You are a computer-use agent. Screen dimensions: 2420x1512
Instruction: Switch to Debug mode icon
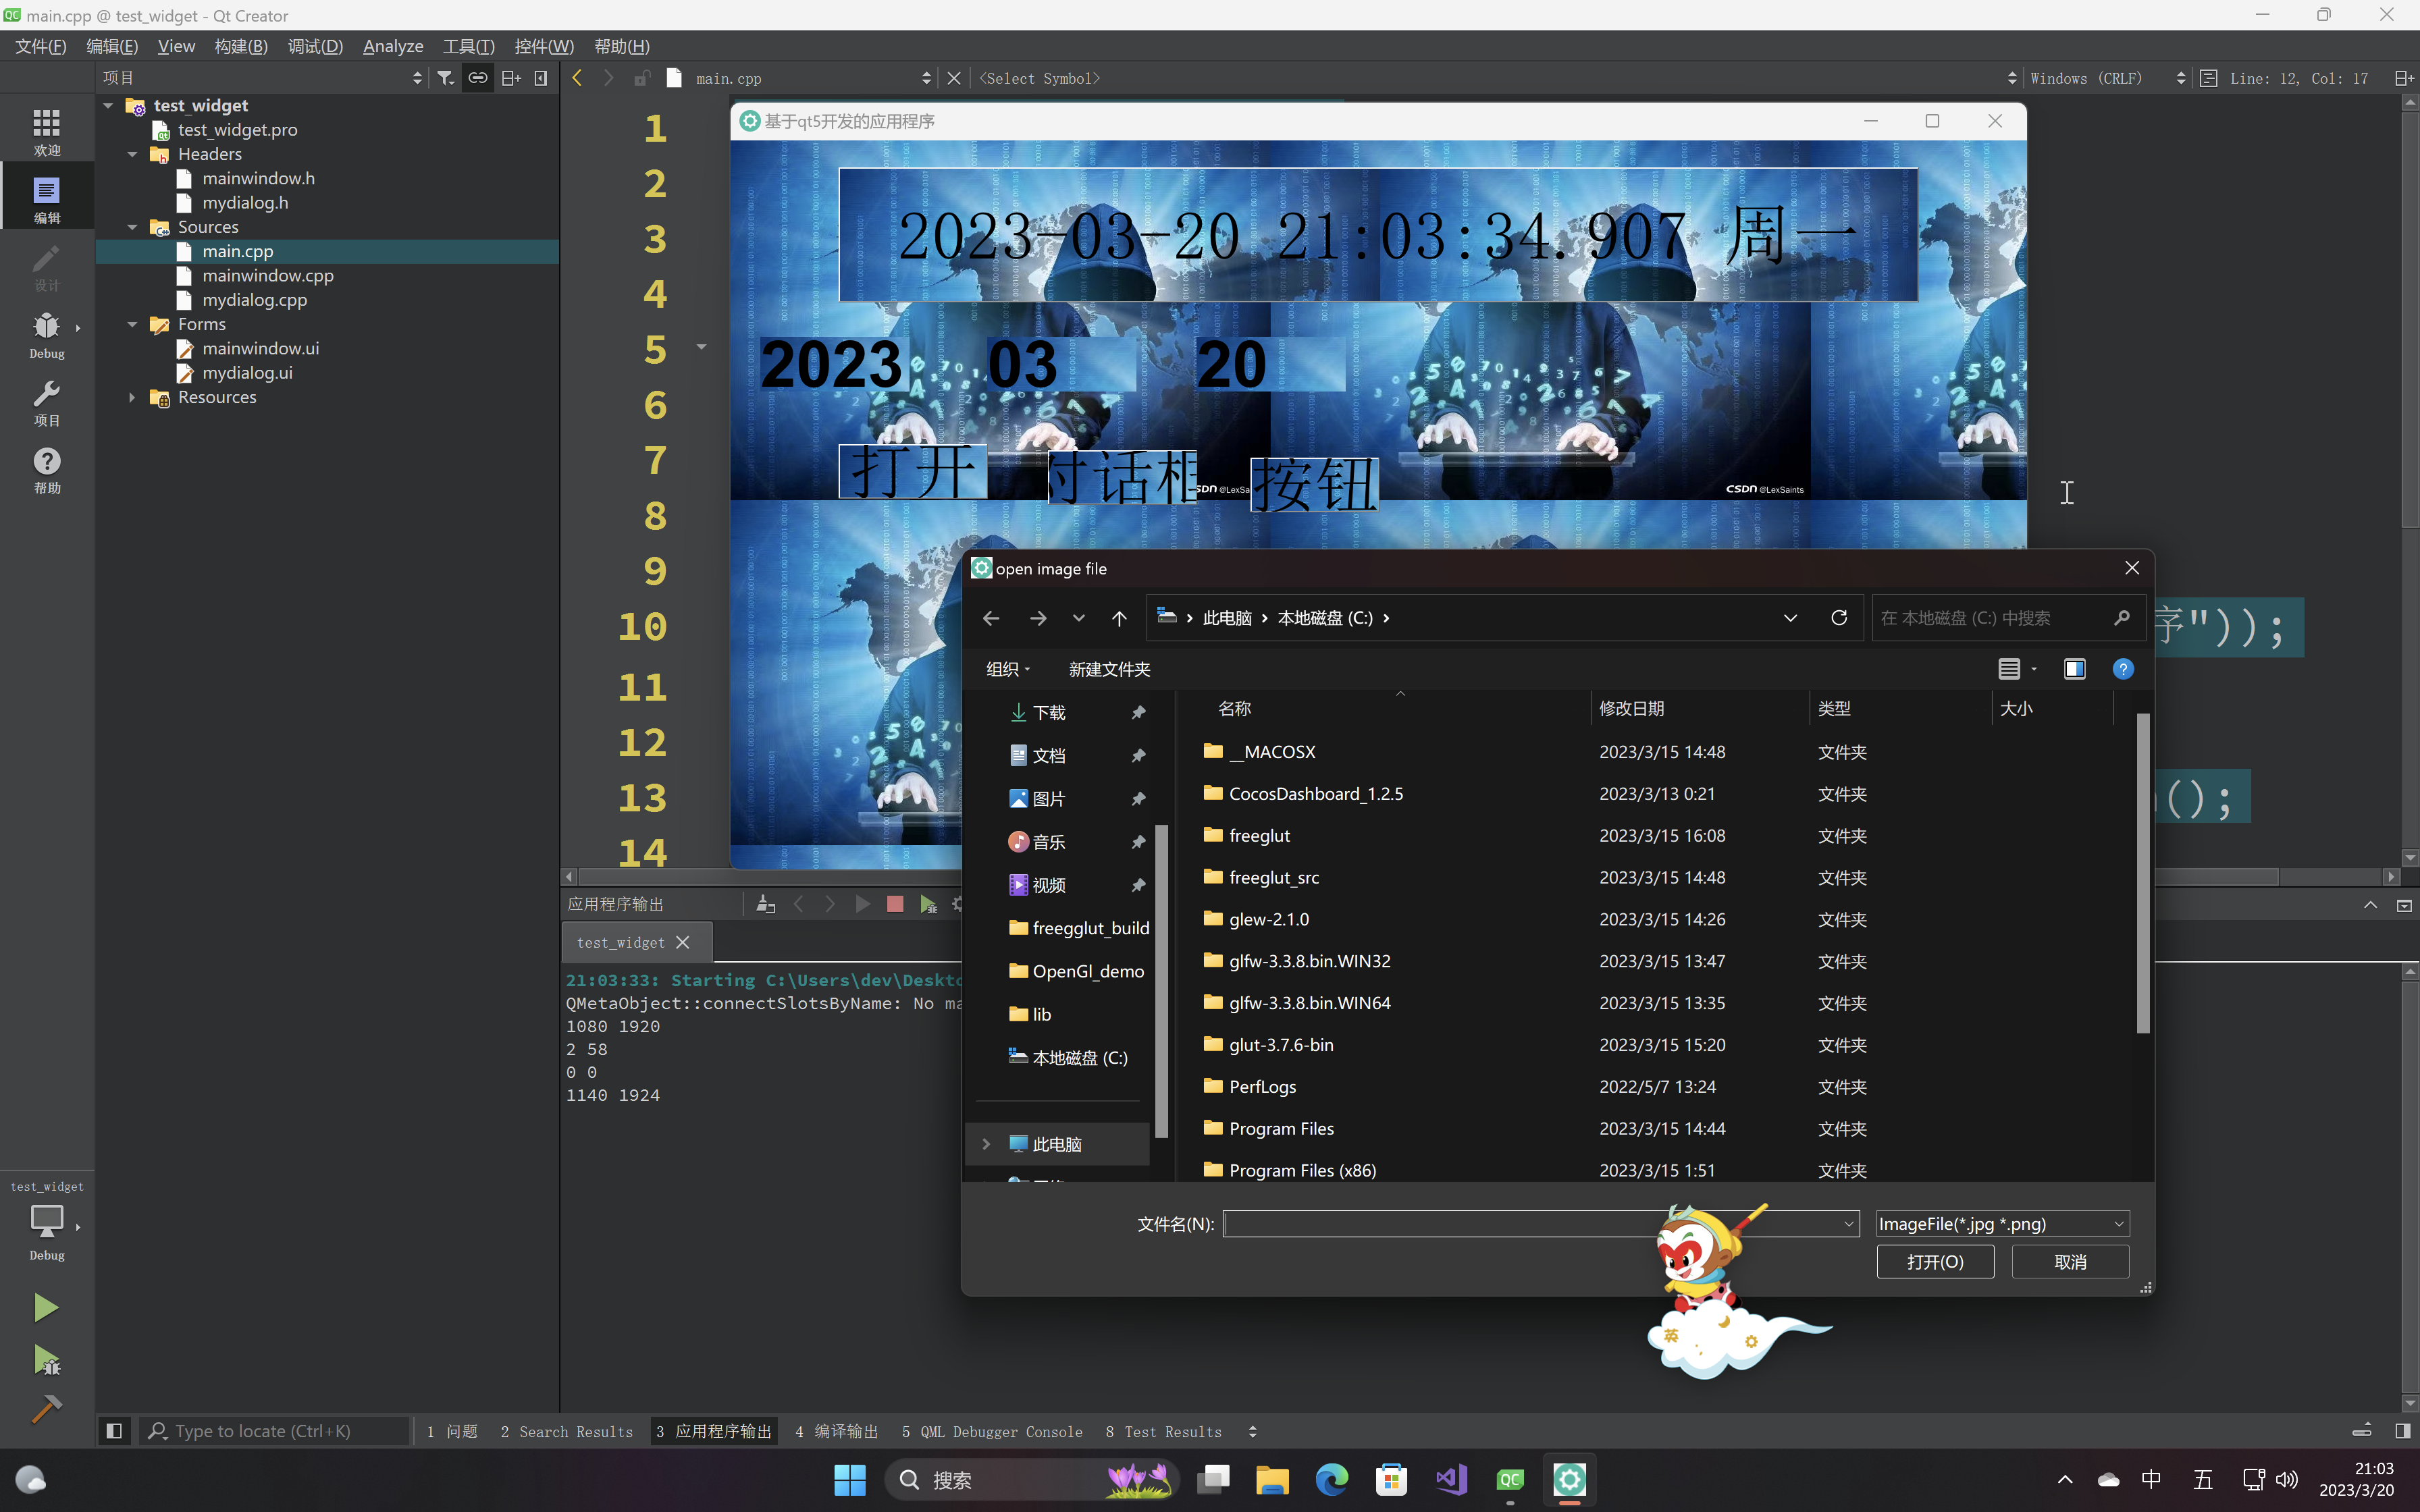[46, 333]
